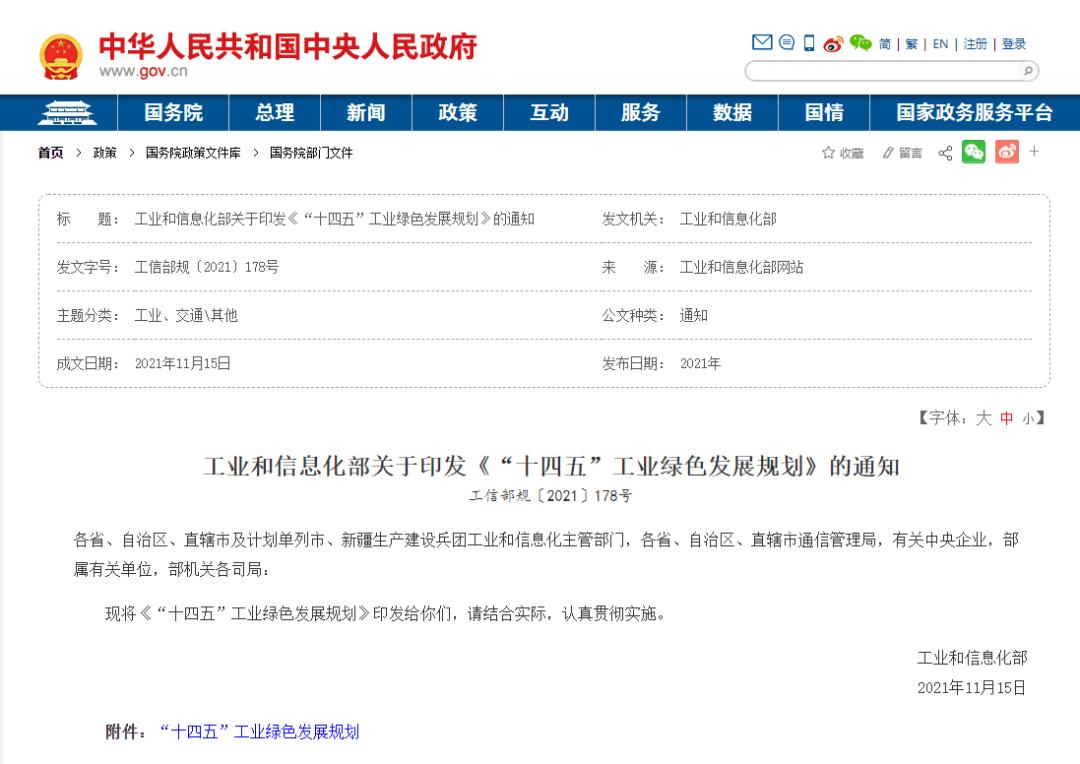Switch language to EN

940,44
